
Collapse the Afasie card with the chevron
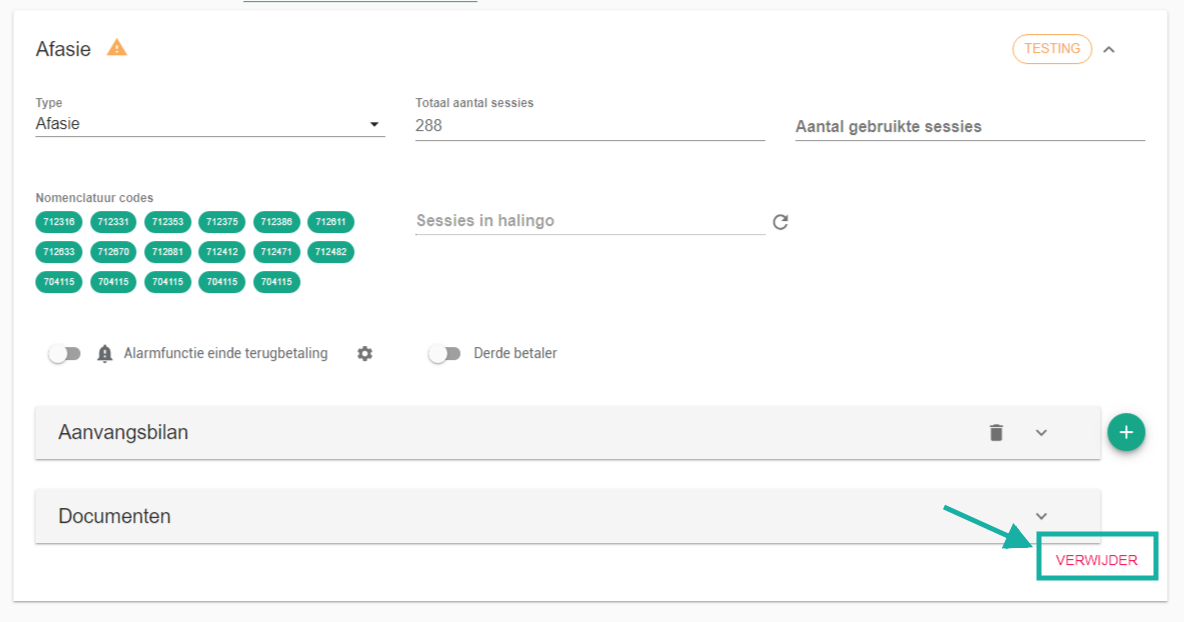1109,49
